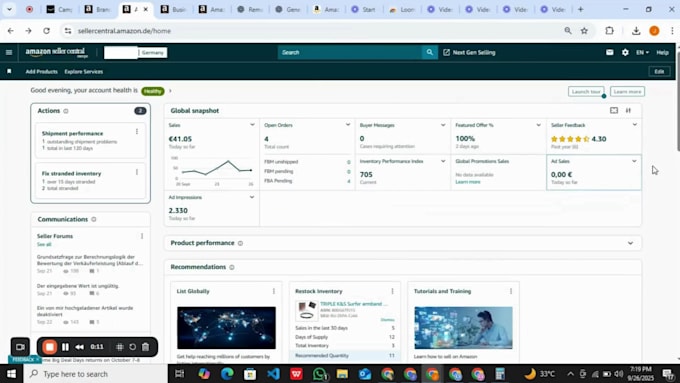The height and width of the screenshot is (383, 680).
Task: Delete the recording with trash icon
Action: [146, 347]
